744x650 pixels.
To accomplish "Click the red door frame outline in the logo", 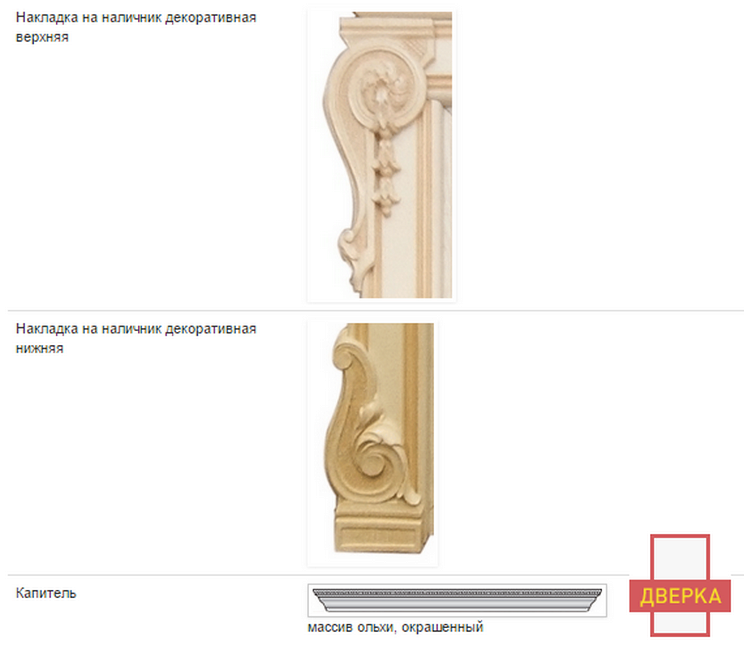I will (680, 585).
